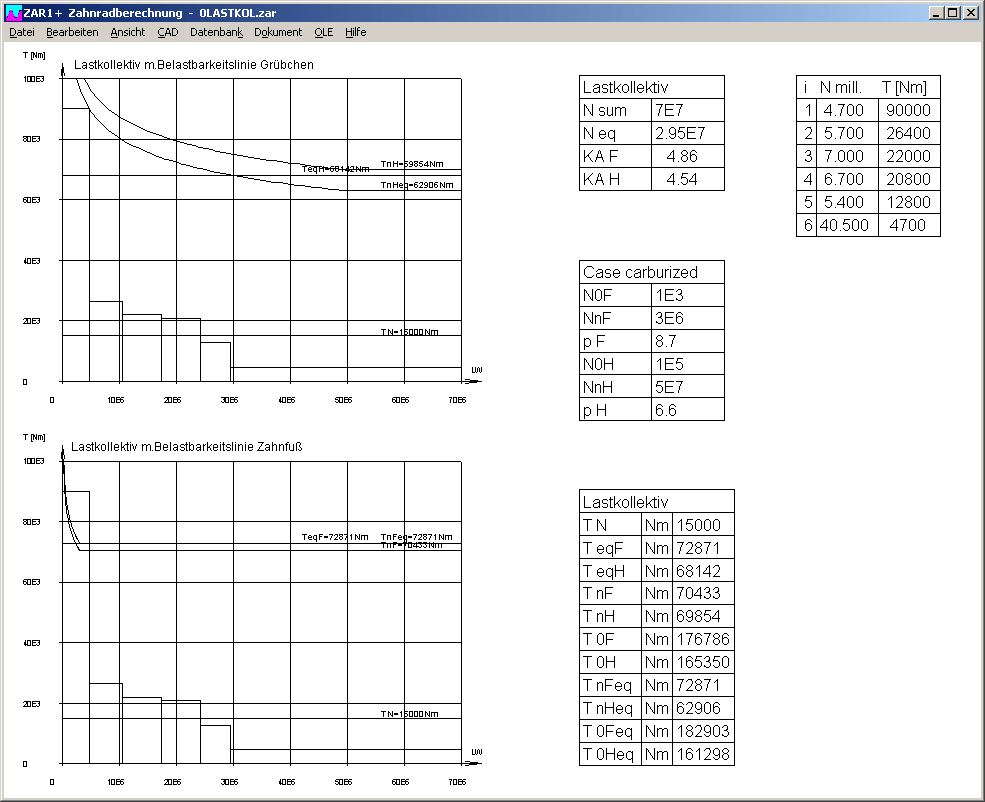The image size is (985, 802).
Task: Click the T 0Heq value 161298
Action: [703, 755]
